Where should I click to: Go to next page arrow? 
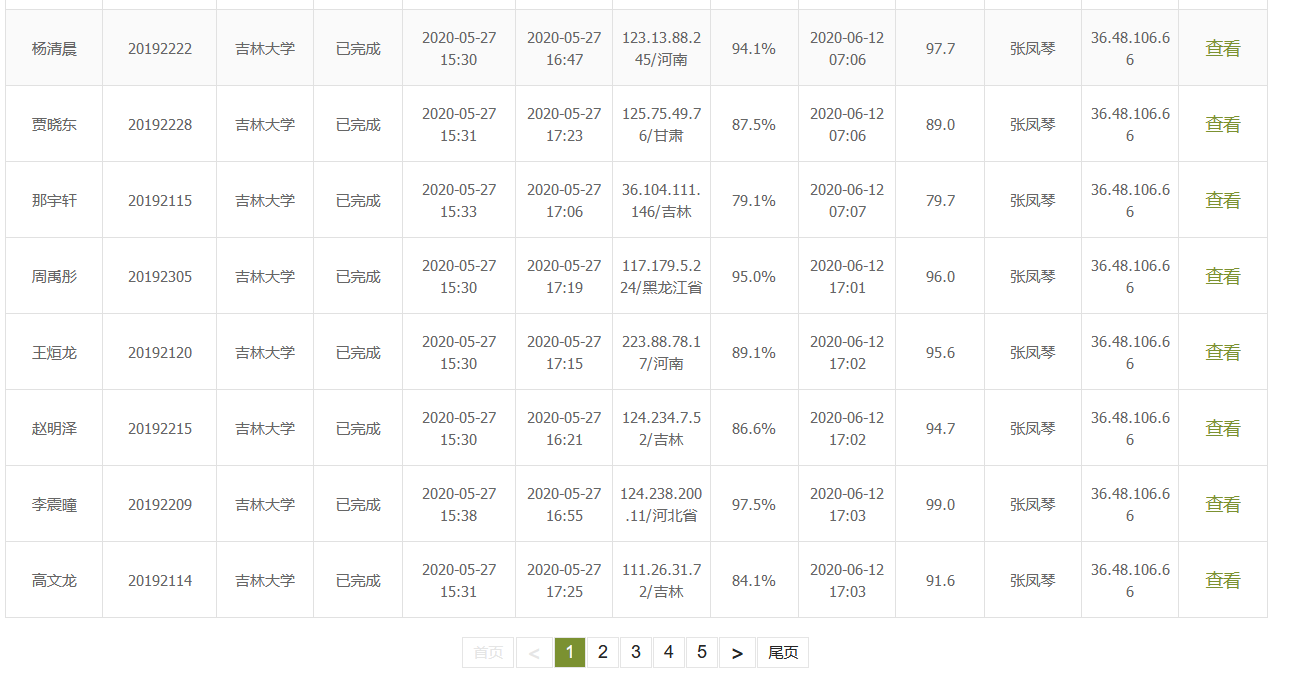[737, 653]
